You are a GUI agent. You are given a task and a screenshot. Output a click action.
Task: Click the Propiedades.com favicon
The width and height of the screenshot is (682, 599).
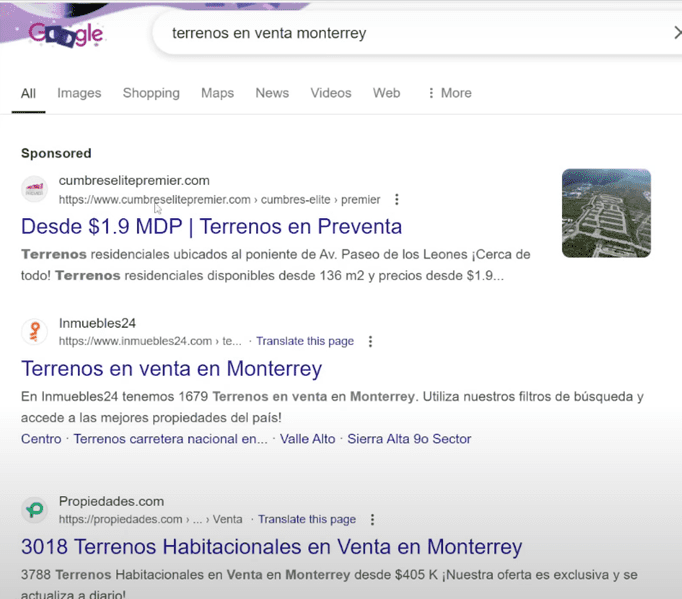click(x=34, y=510)
